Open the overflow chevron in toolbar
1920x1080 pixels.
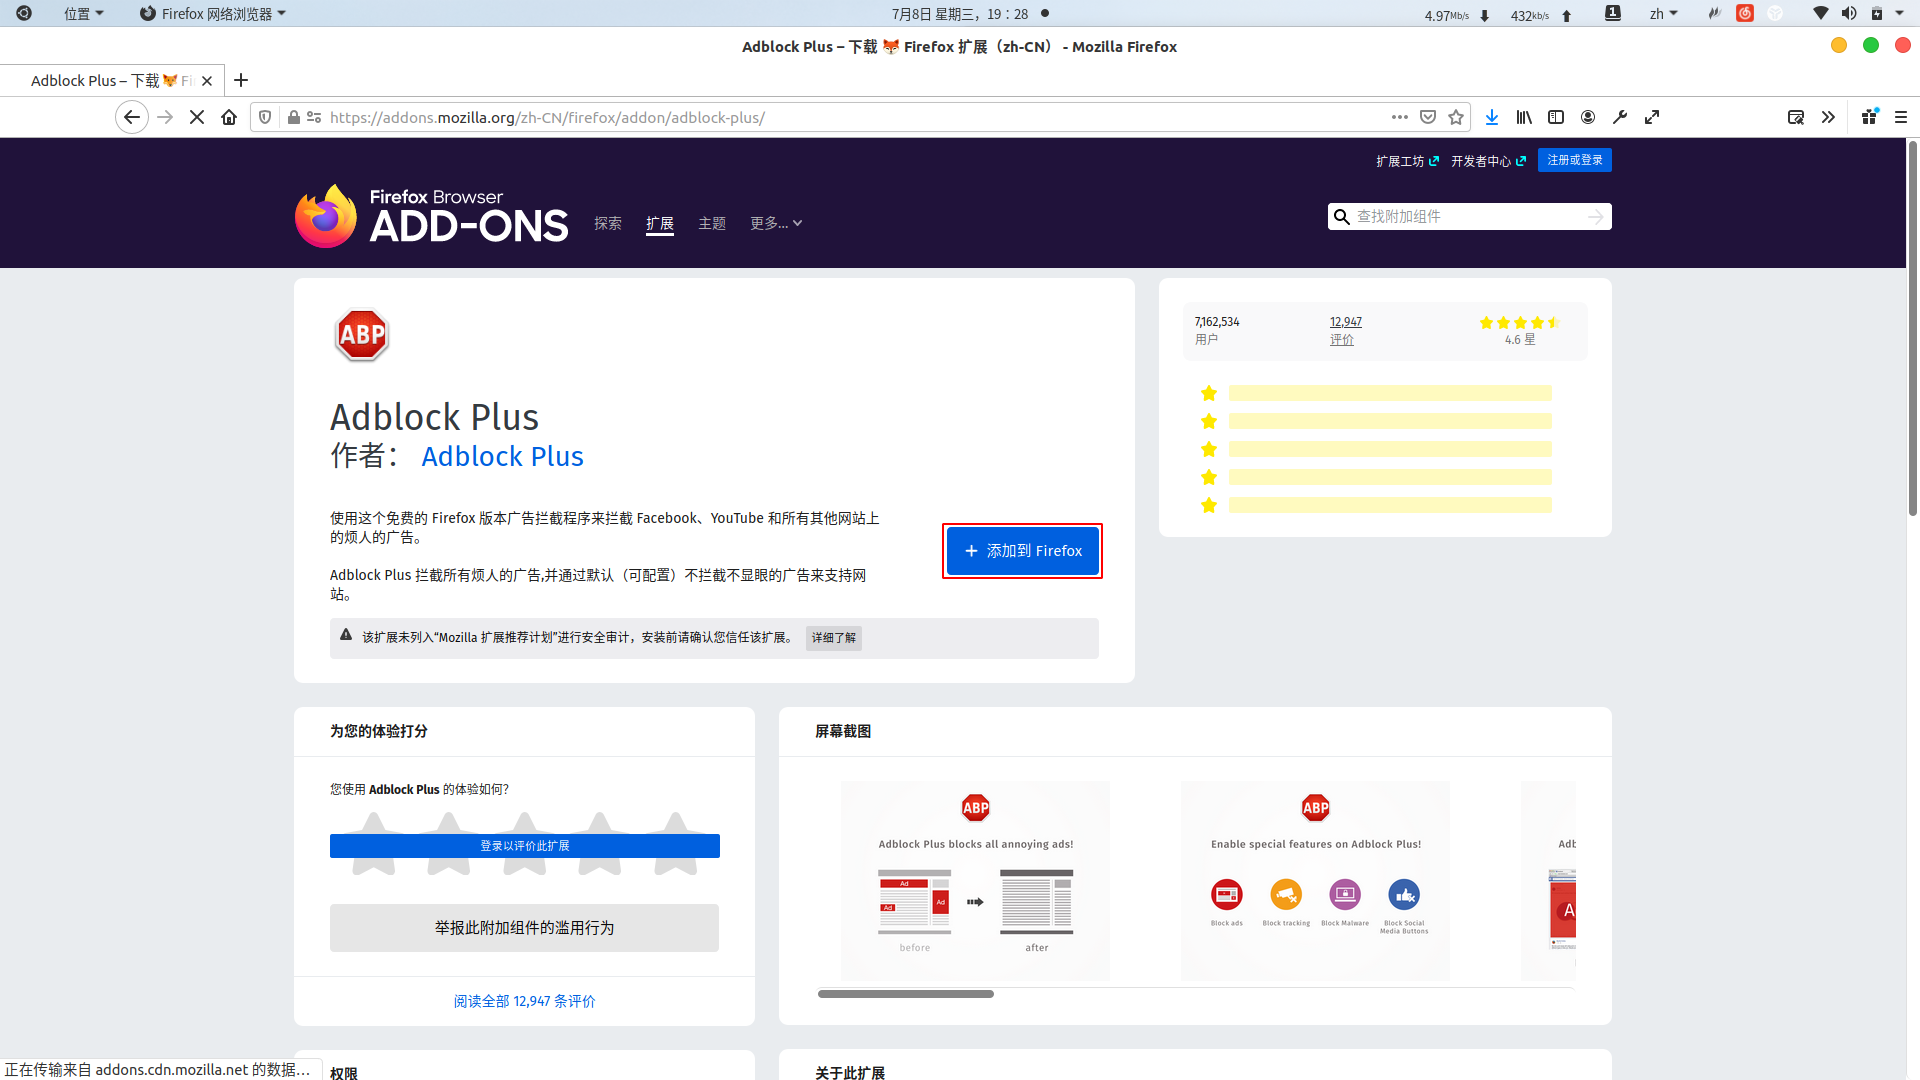pos(1829,117)
